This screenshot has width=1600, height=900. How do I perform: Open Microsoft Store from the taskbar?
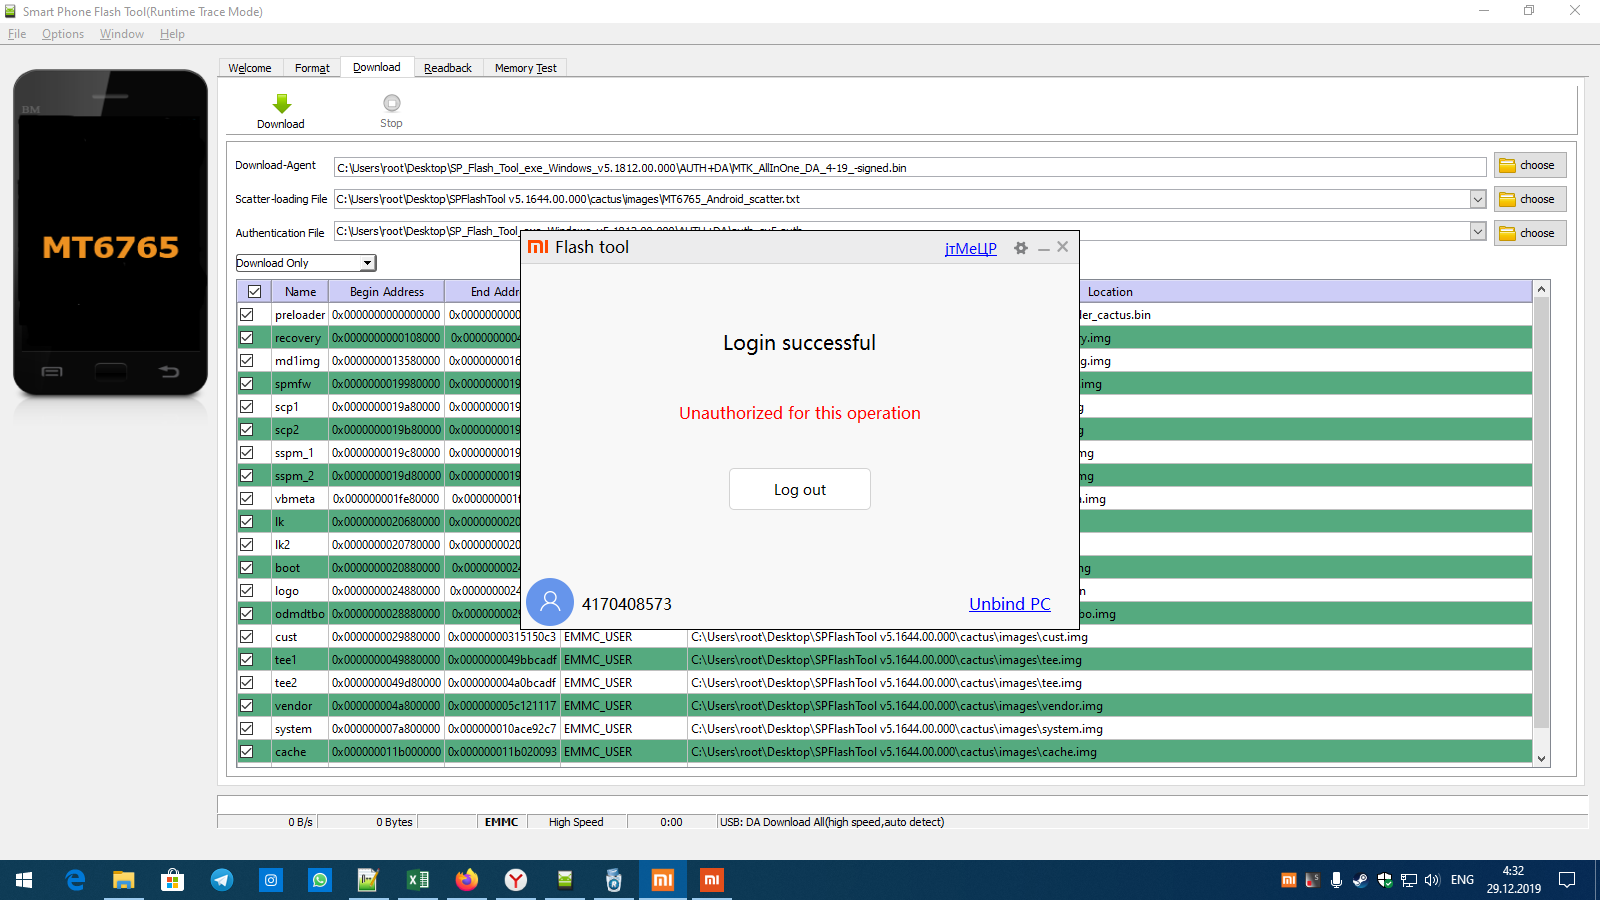point(172,880)
